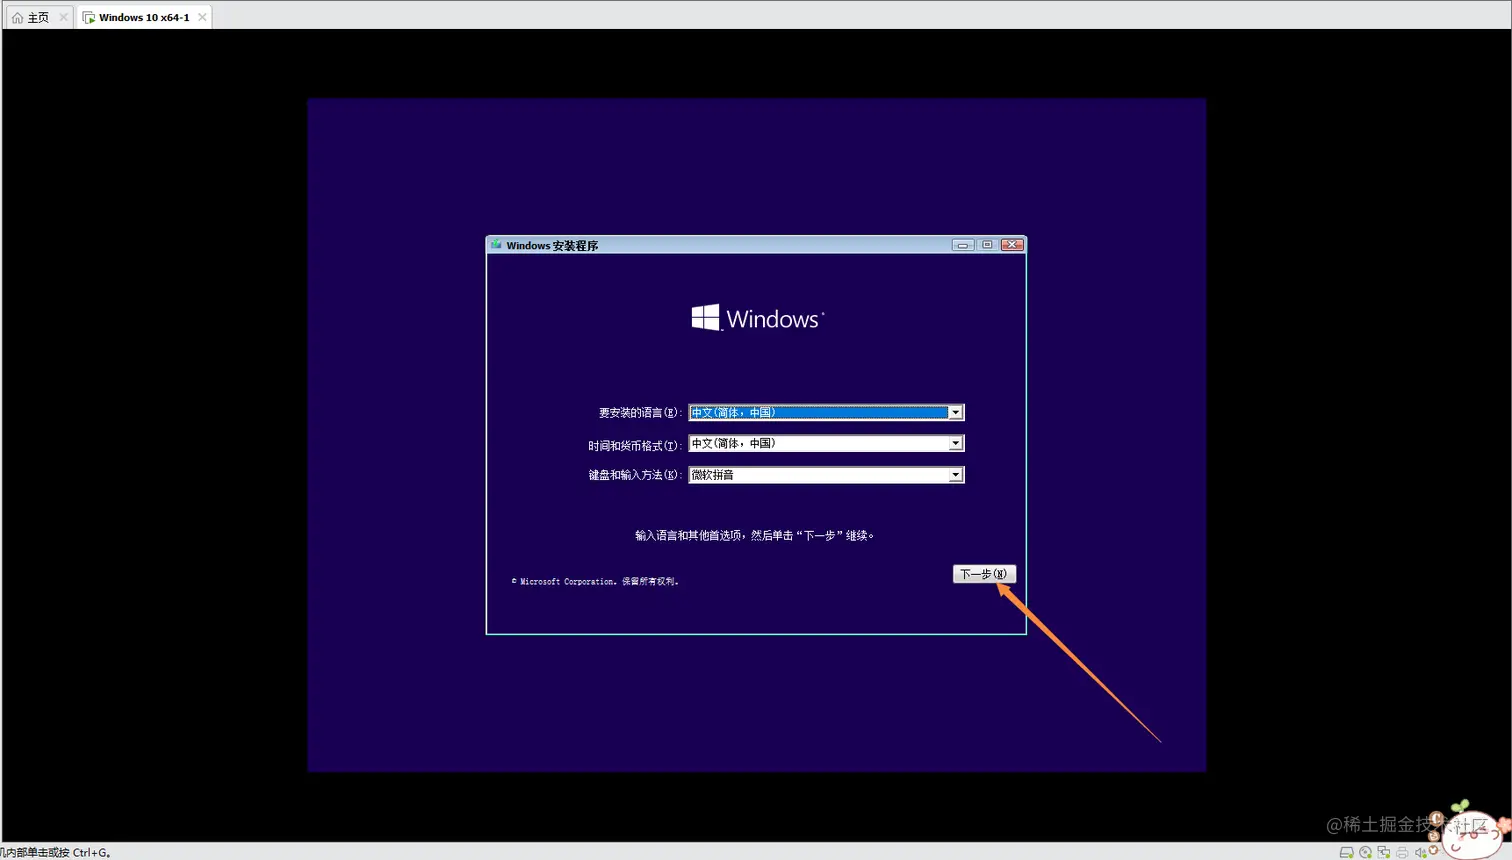
Task: Click the Windows 安装程序 title text
Action: [x=552, y=245]
